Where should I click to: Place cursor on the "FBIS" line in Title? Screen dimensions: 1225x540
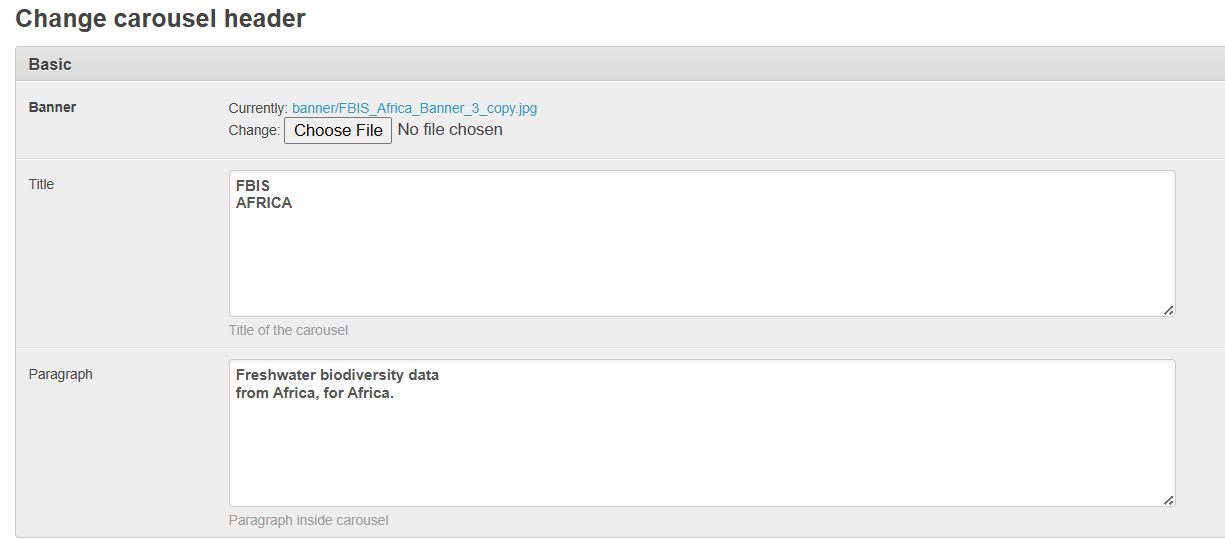pyautogui.click(x=253, y=186)
